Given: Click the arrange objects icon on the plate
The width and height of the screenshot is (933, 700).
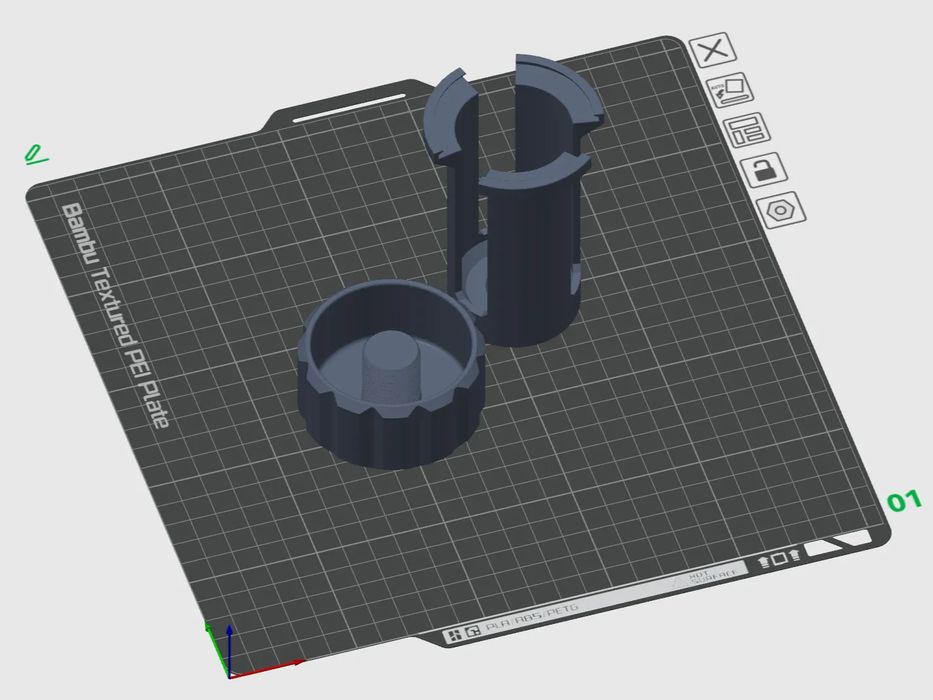Looking at the screenshot, I should tap(747, 129).
